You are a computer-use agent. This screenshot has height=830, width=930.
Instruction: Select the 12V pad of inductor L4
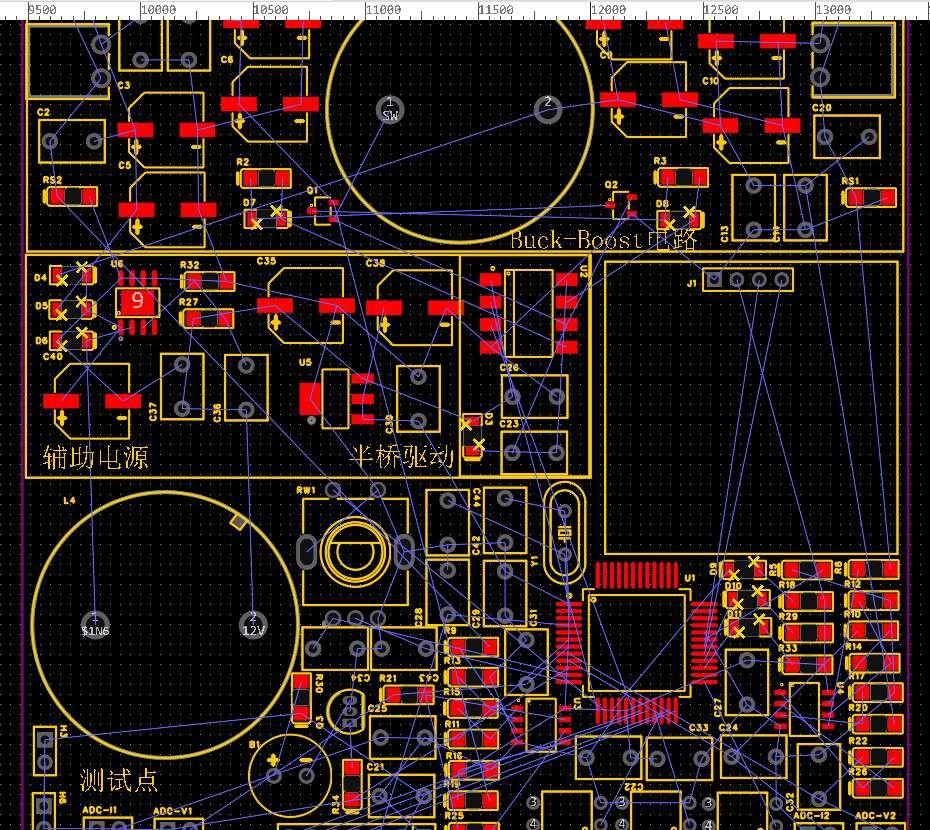point(253,625)
